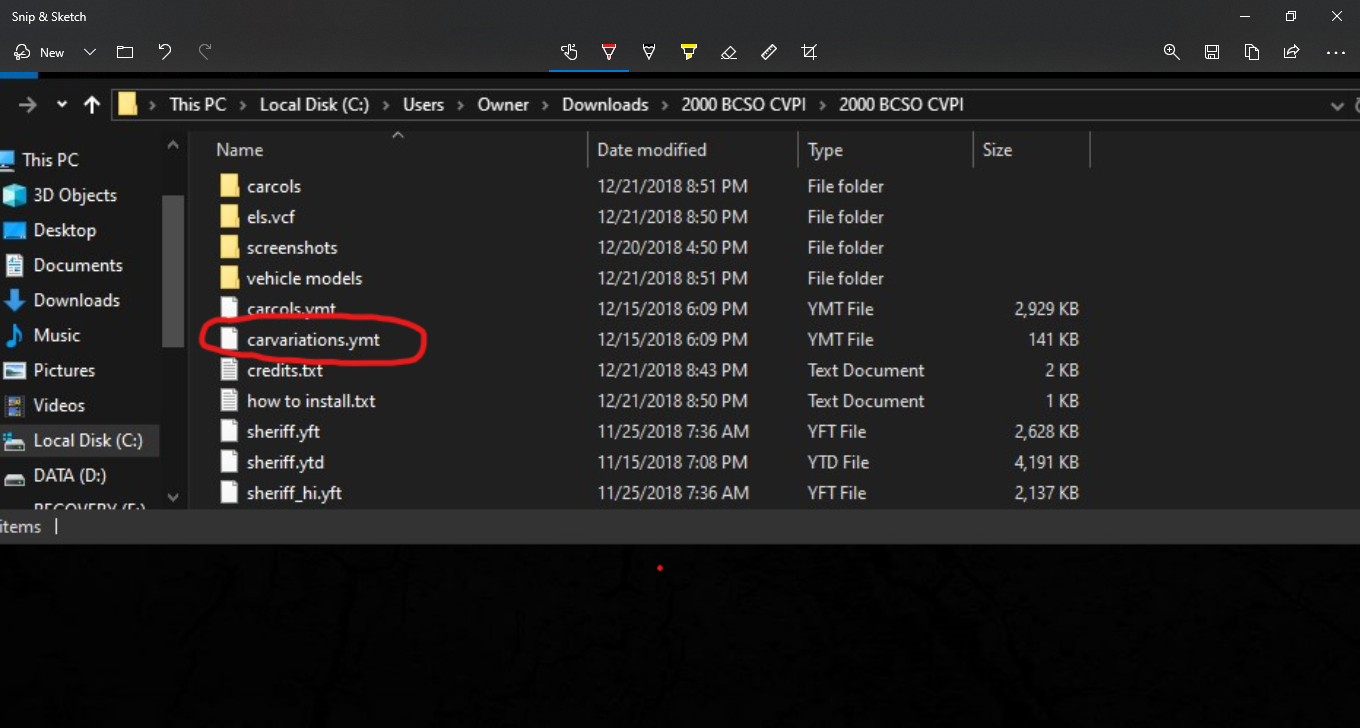Start a new snip with New
The width and height of the screenshot is (1360, 728).
coord(39,52)
